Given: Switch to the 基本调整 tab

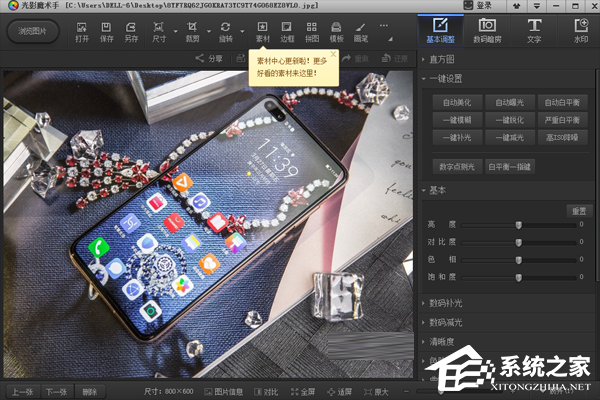Looking at the screenshot, I should click(440, 31).
